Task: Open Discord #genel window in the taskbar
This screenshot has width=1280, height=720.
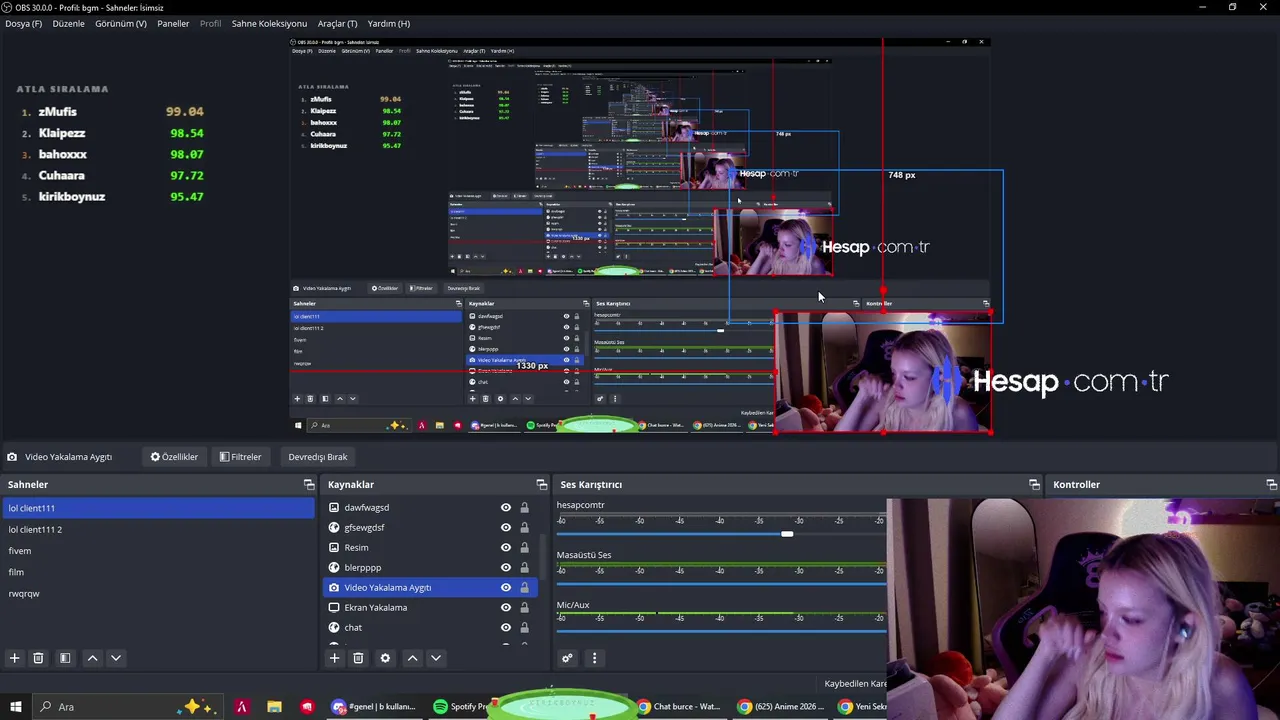Action: coord(374,707)
